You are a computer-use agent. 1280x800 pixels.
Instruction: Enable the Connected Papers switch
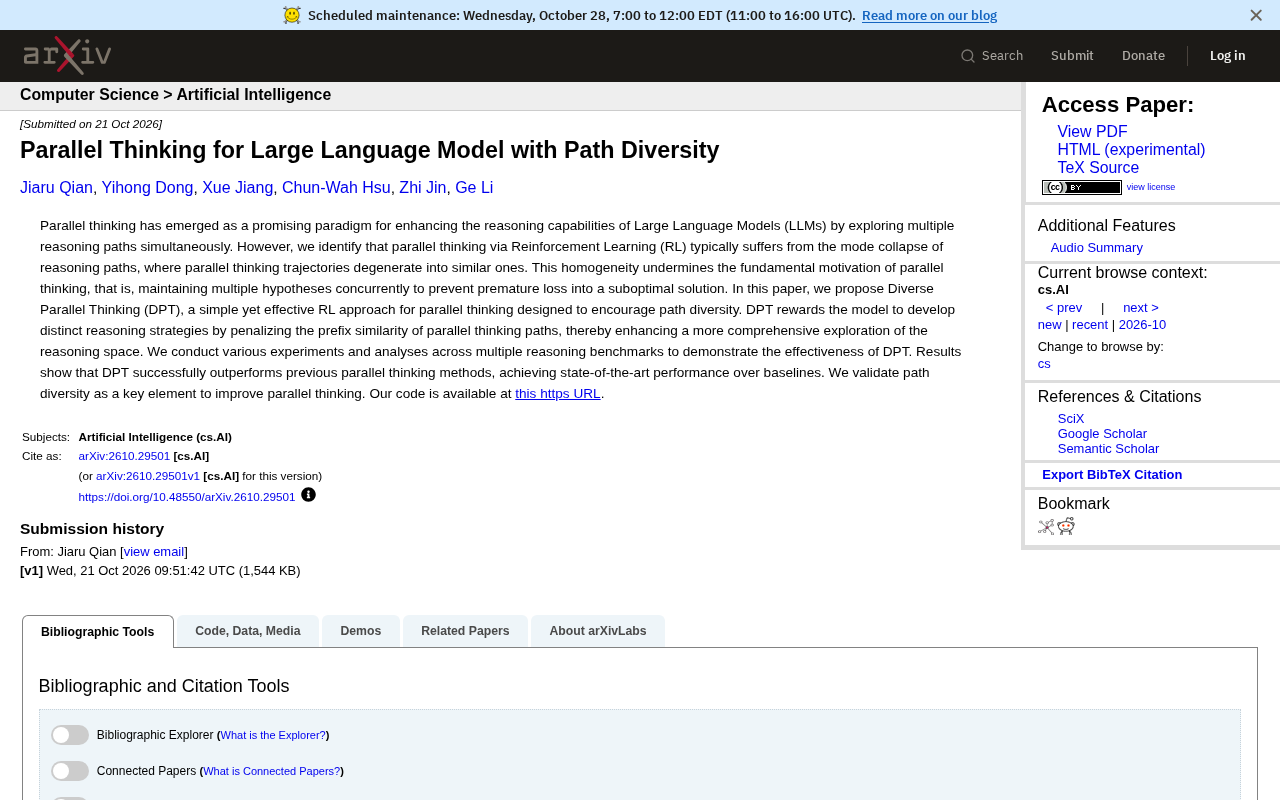[70, 771]
